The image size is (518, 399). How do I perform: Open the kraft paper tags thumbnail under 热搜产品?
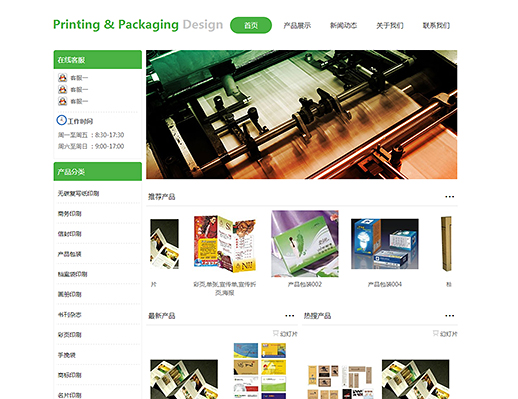(340, 382)
